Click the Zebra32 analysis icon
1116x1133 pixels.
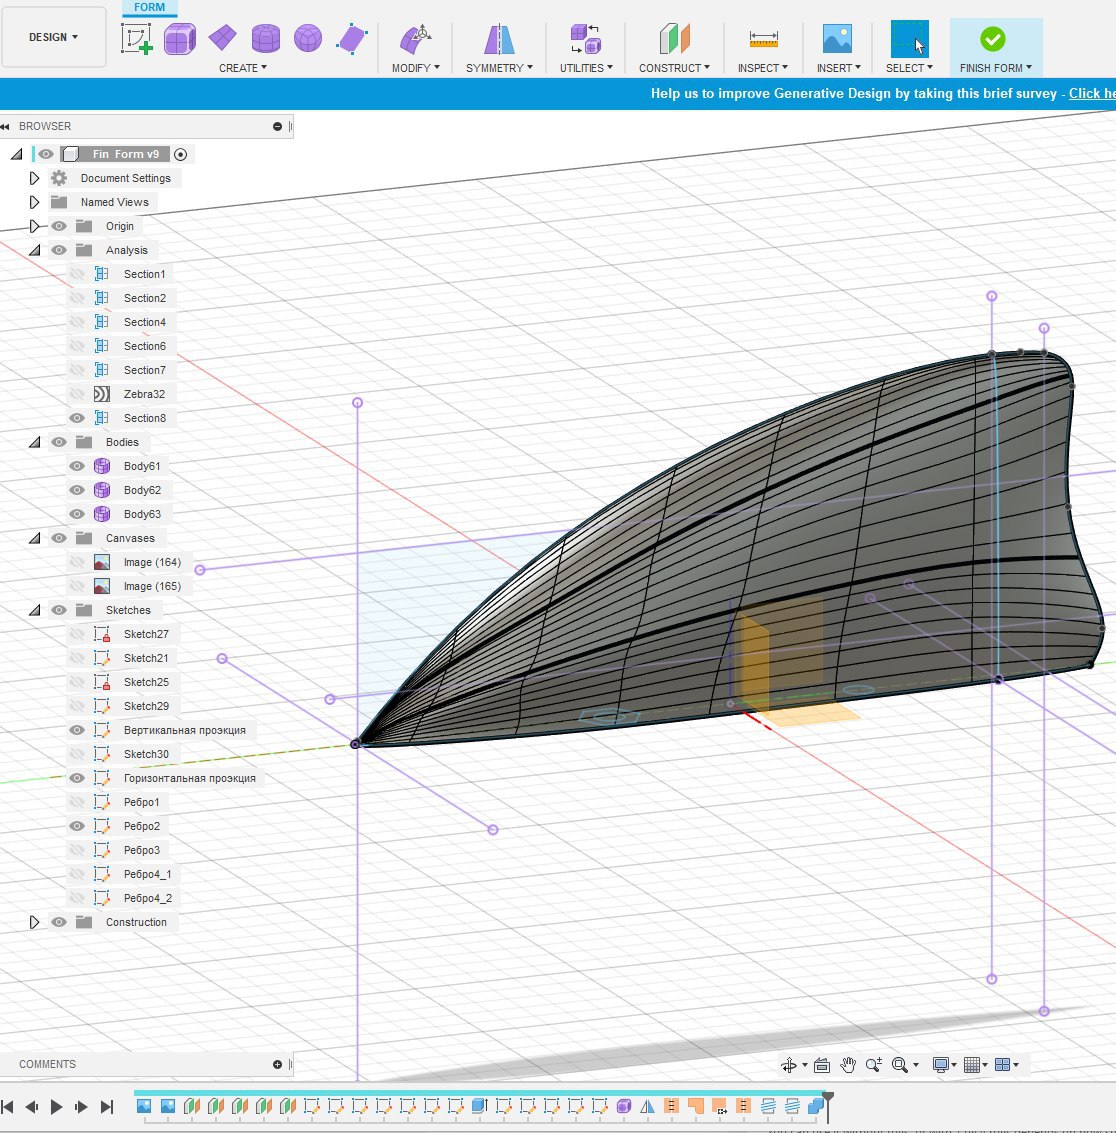tap(102, 394)
